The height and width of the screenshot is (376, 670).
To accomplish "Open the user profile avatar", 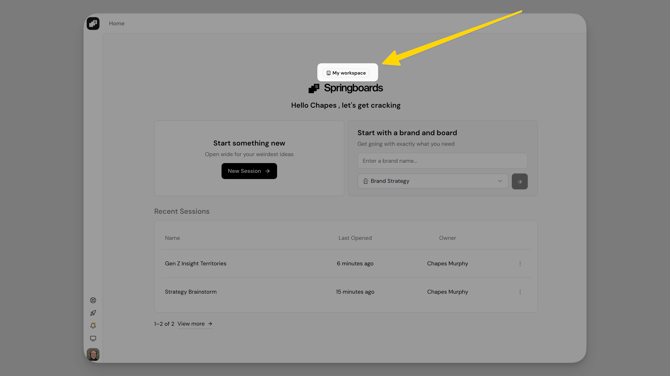I will coord(93,354).
